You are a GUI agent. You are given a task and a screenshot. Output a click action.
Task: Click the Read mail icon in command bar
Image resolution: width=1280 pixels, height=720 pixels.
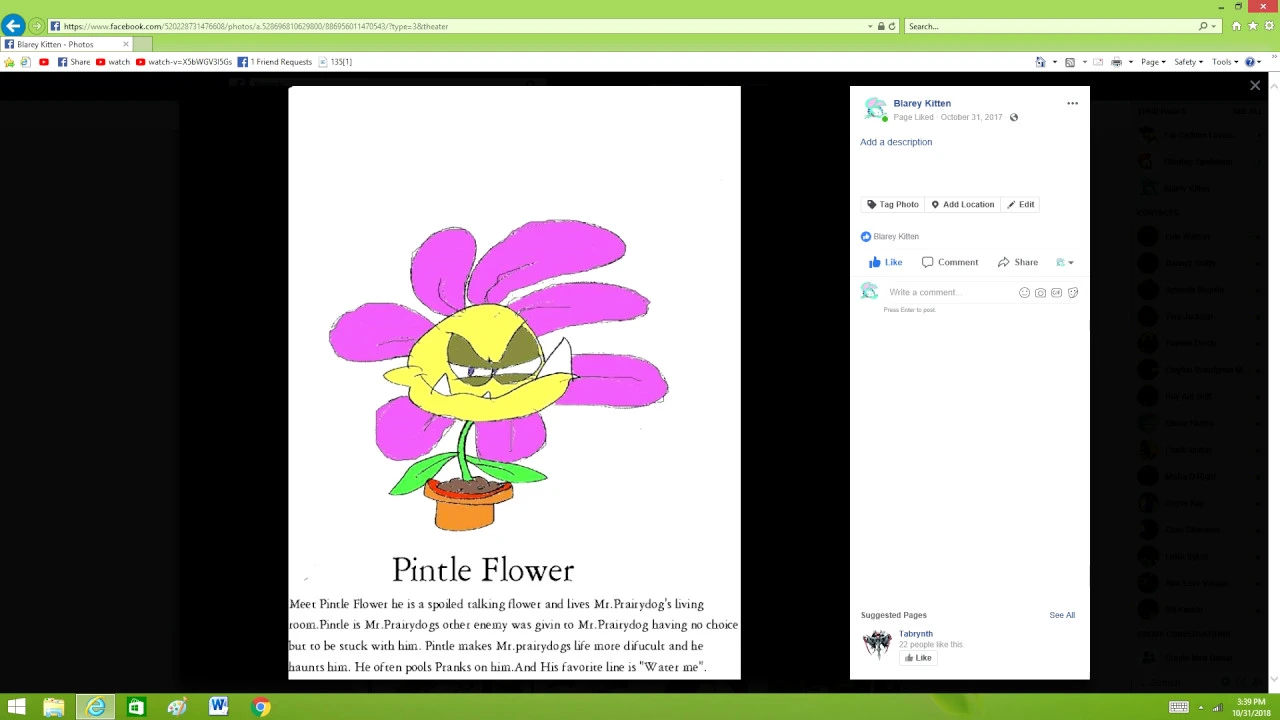point(1098,62)
